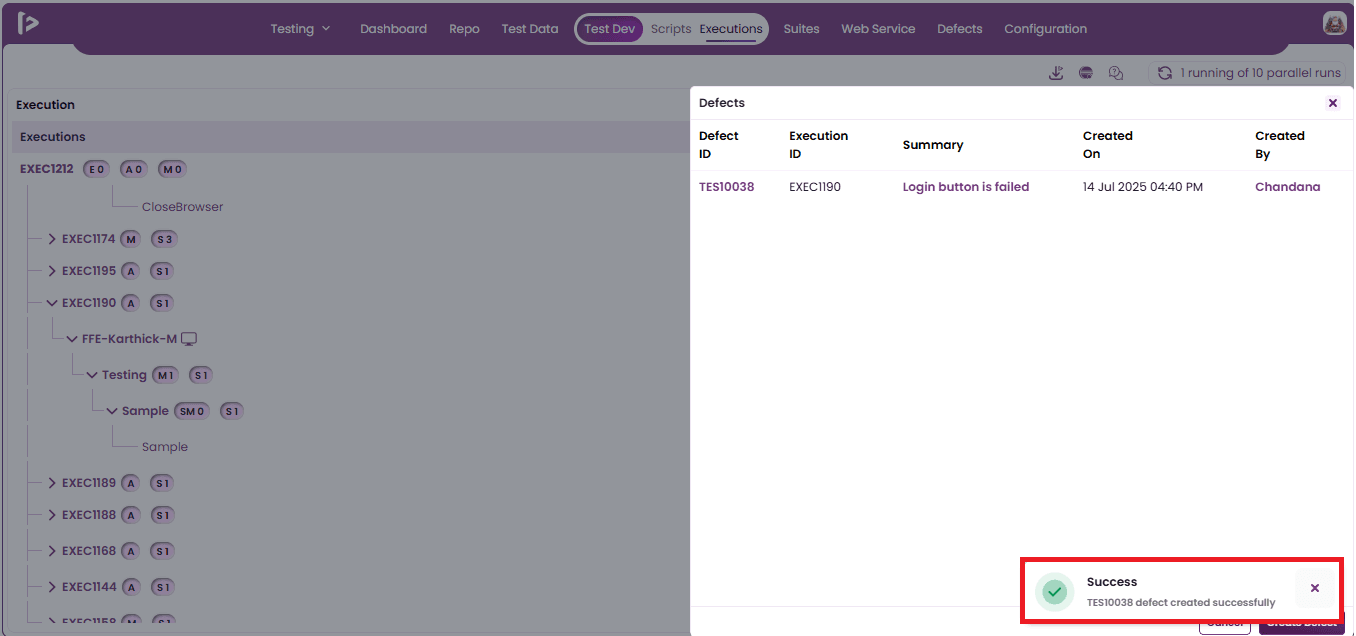Switch to the Scripts tab
This screenshot has width=1356, height=636.
click(671, 29)
